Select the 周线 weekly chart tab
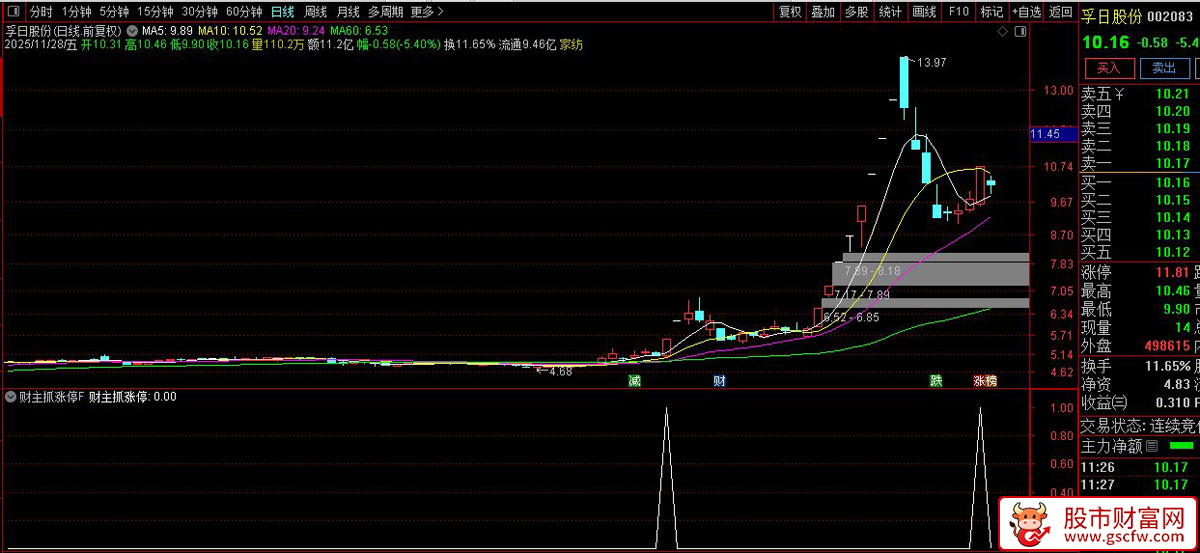 click(316, 12)
